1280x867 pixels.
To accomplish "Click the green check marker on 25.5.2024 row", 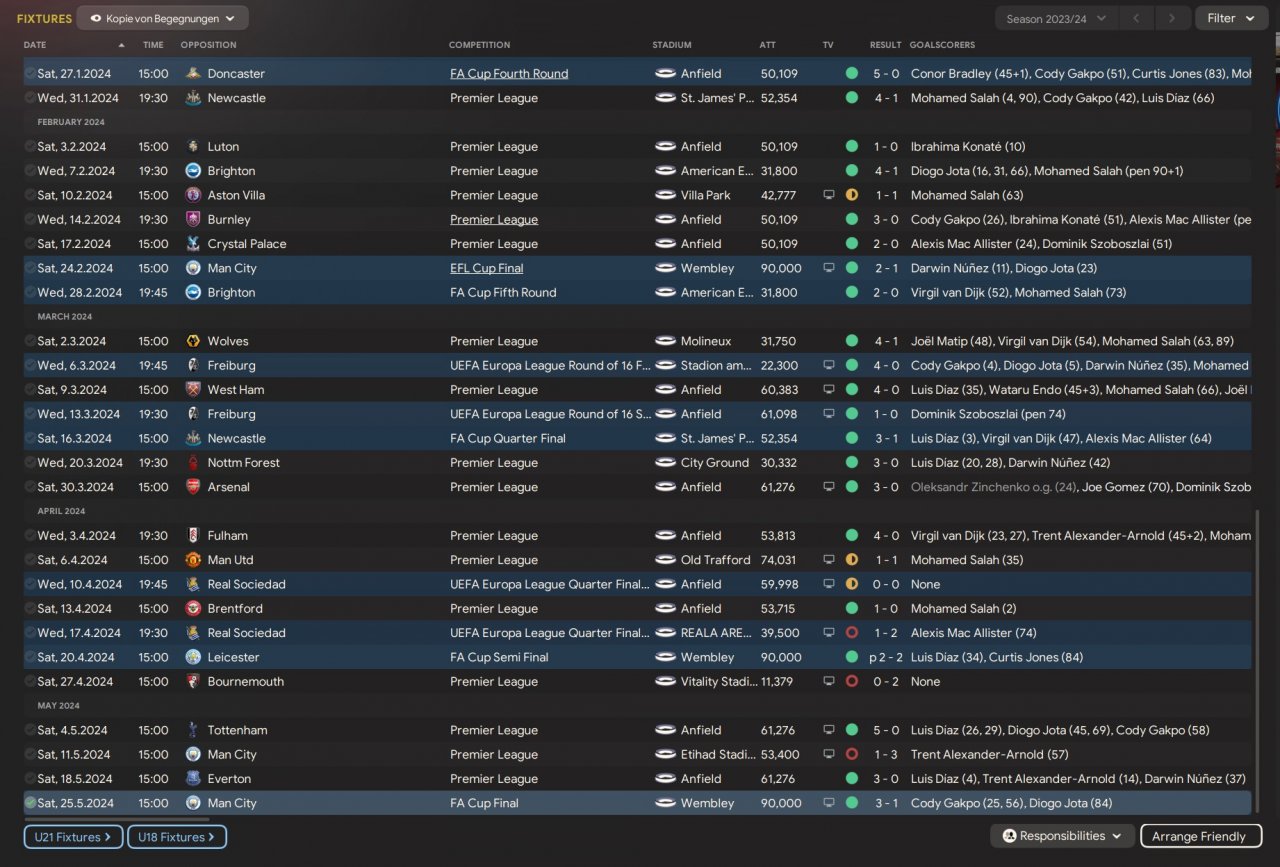I will point(30,803).
